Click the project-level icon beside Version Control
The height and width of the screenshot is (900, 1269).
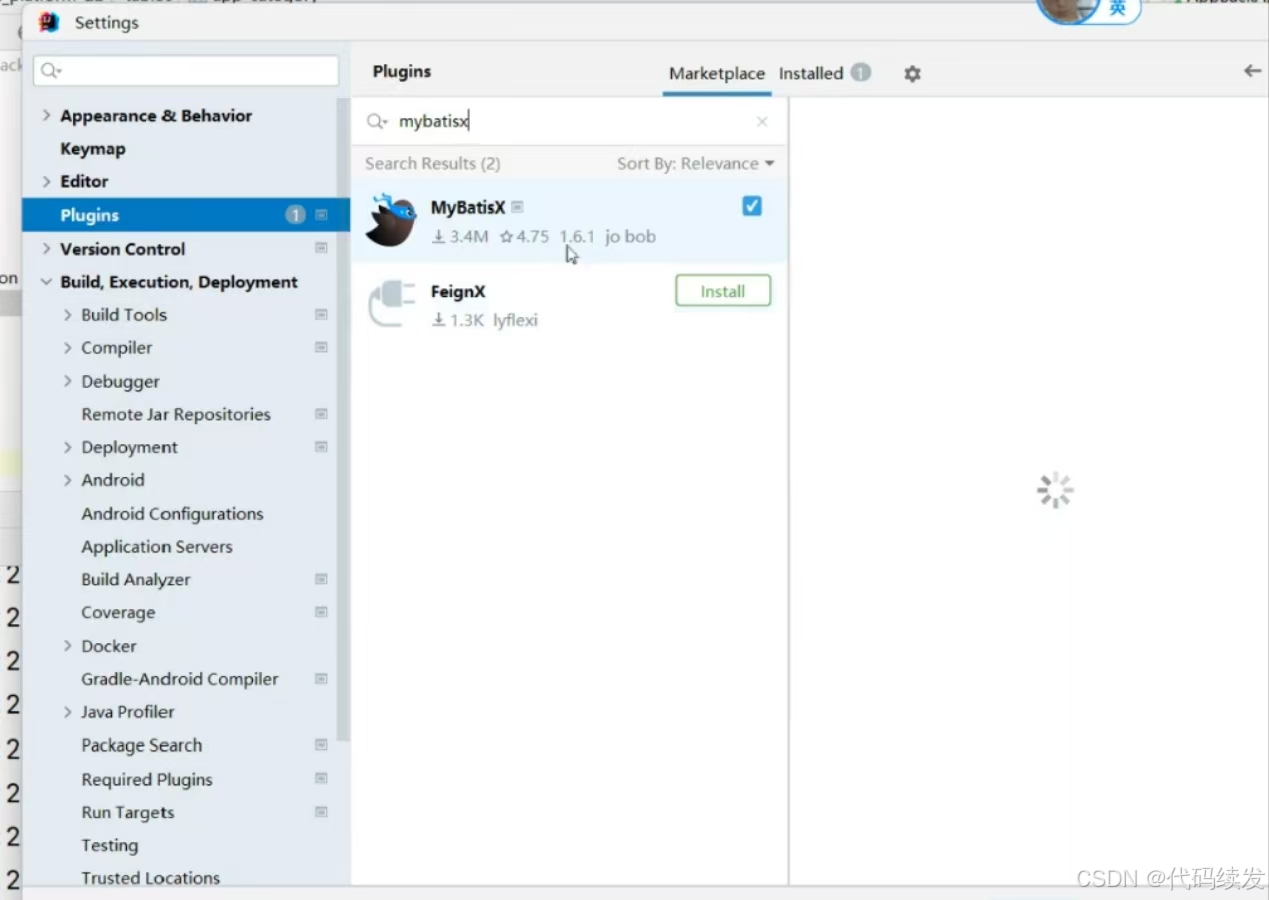[x=321, y=248]
